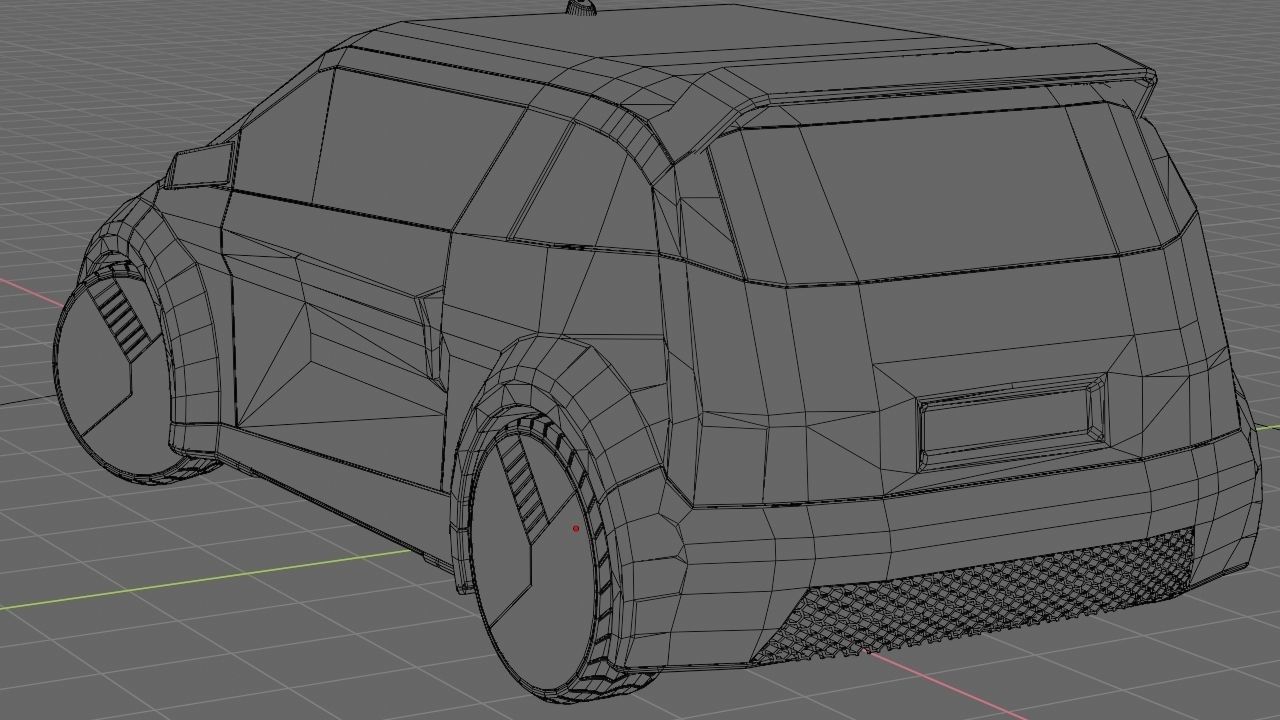Select the rear wheel hub cover
This screenshot has width=1280, height=720.
point(532,565)
